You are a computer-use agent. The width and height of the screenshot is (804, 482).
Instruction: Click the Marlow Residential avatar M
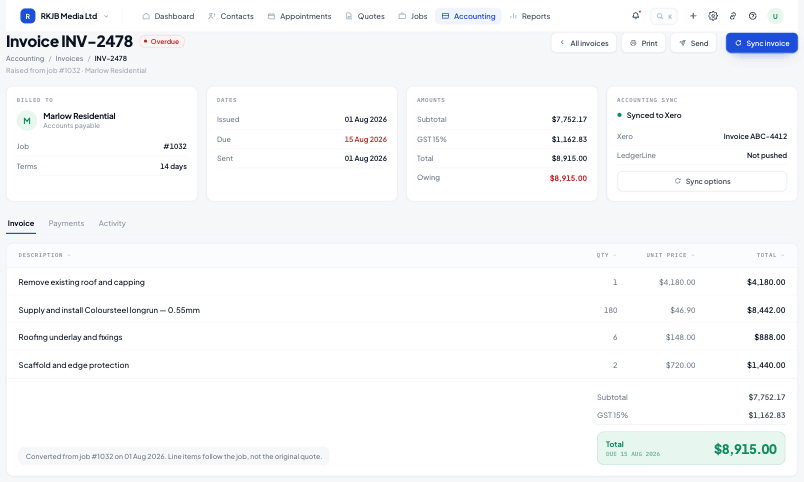click(27, 120)
